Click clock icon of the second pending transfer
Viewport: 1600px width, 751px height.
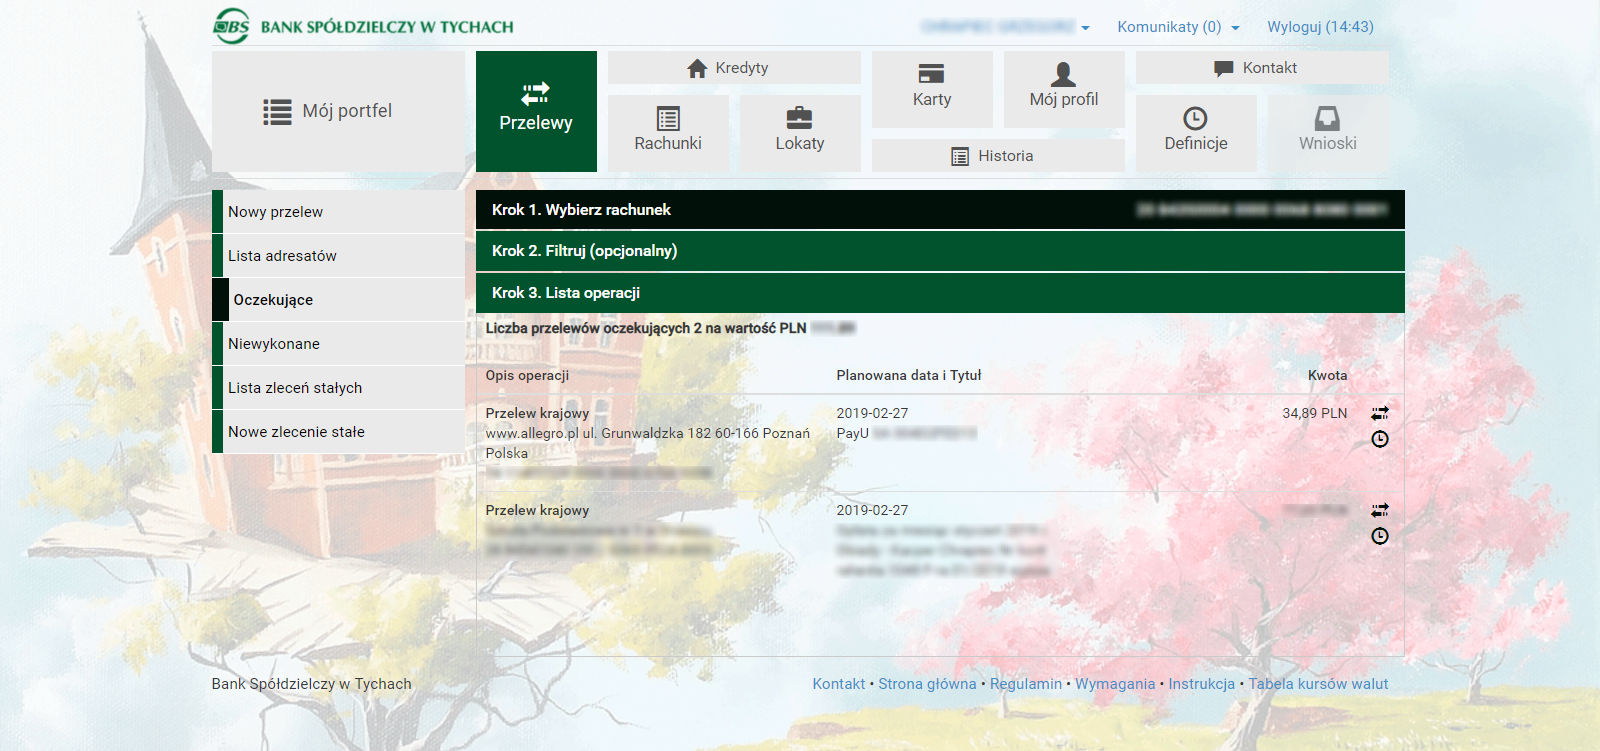click(x=1380, y=536)
